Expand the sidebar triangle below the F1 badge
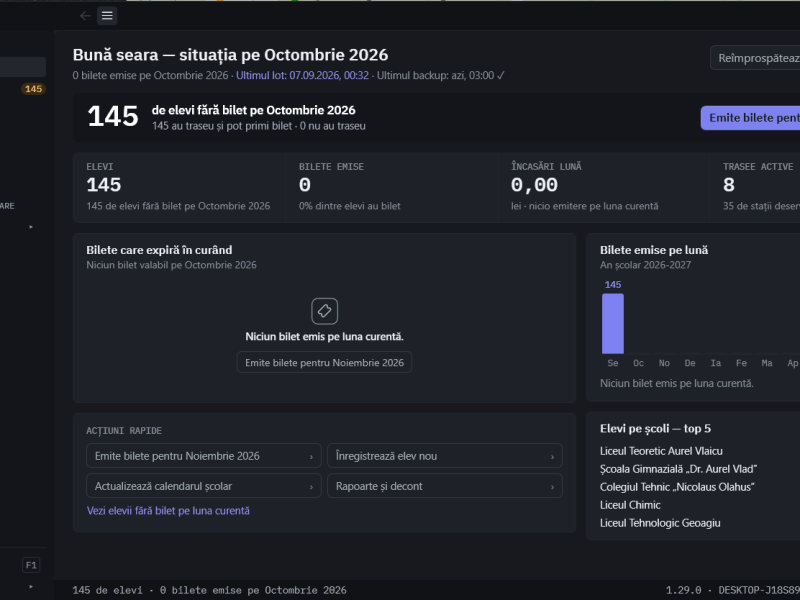Viewport: 800px width, 600px height. 31,587
